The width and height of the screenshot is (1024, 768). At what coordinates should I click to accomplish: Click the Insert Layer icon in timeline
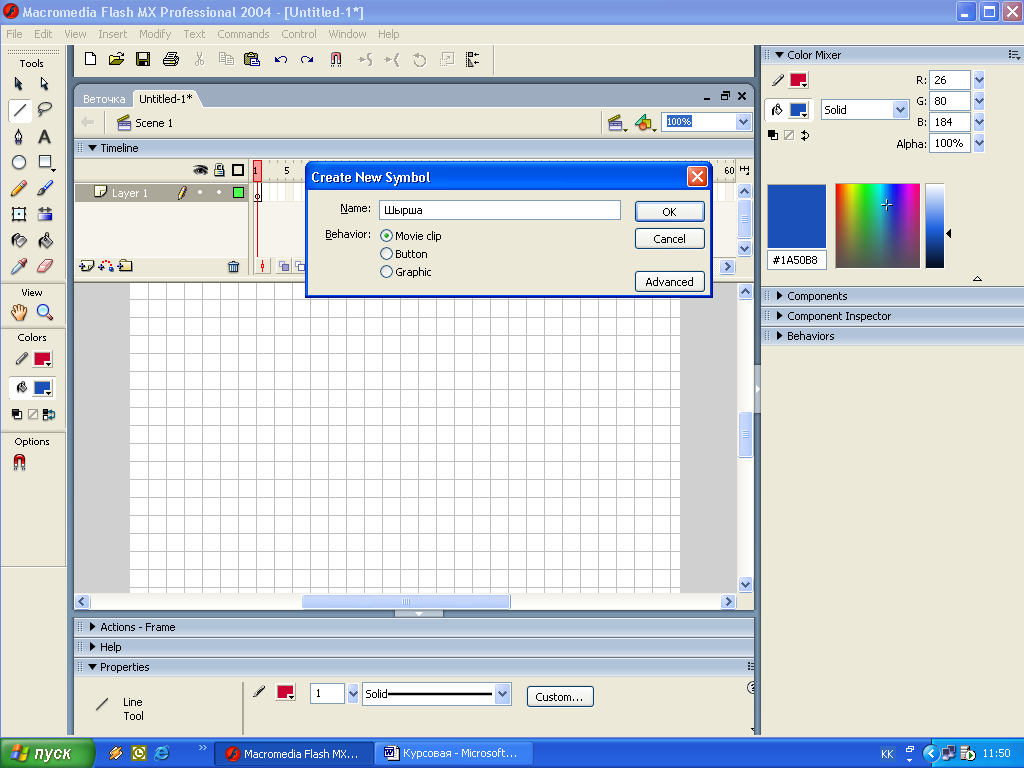(x=86, y=266)
